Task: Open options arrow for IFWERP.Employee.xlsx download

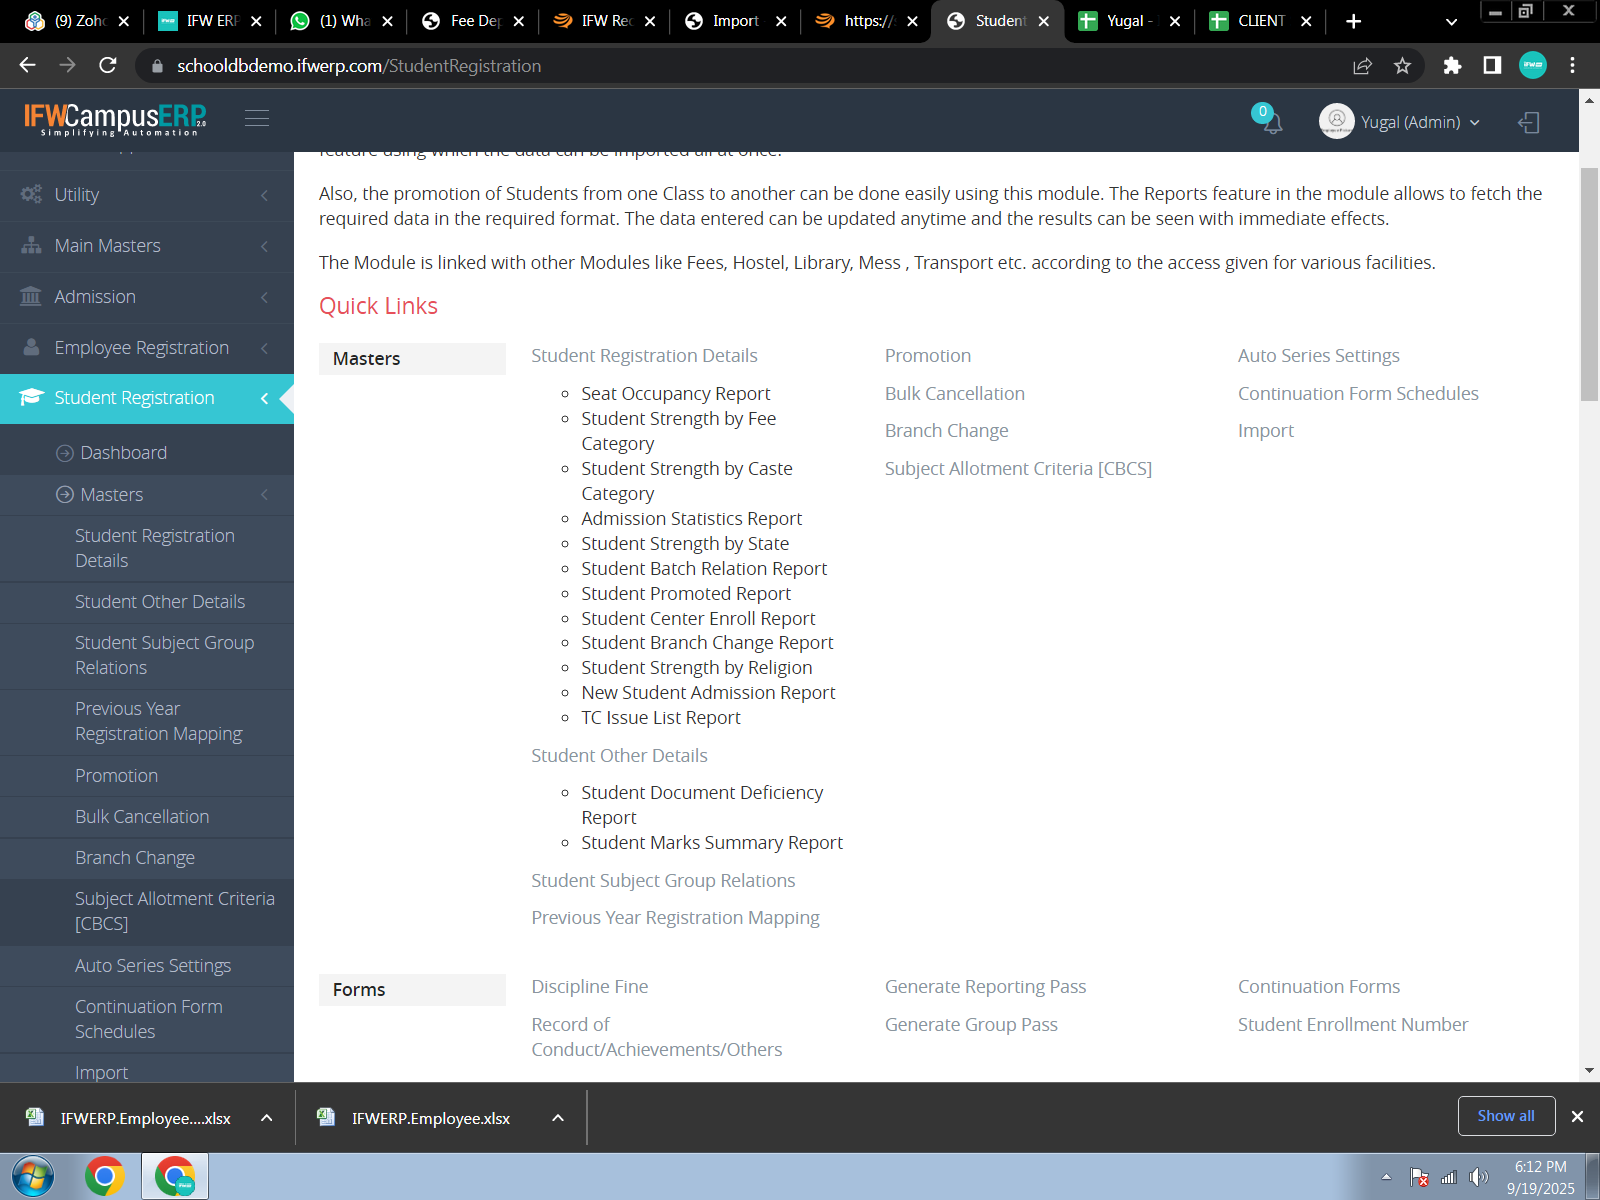Action: point(558,1118)
